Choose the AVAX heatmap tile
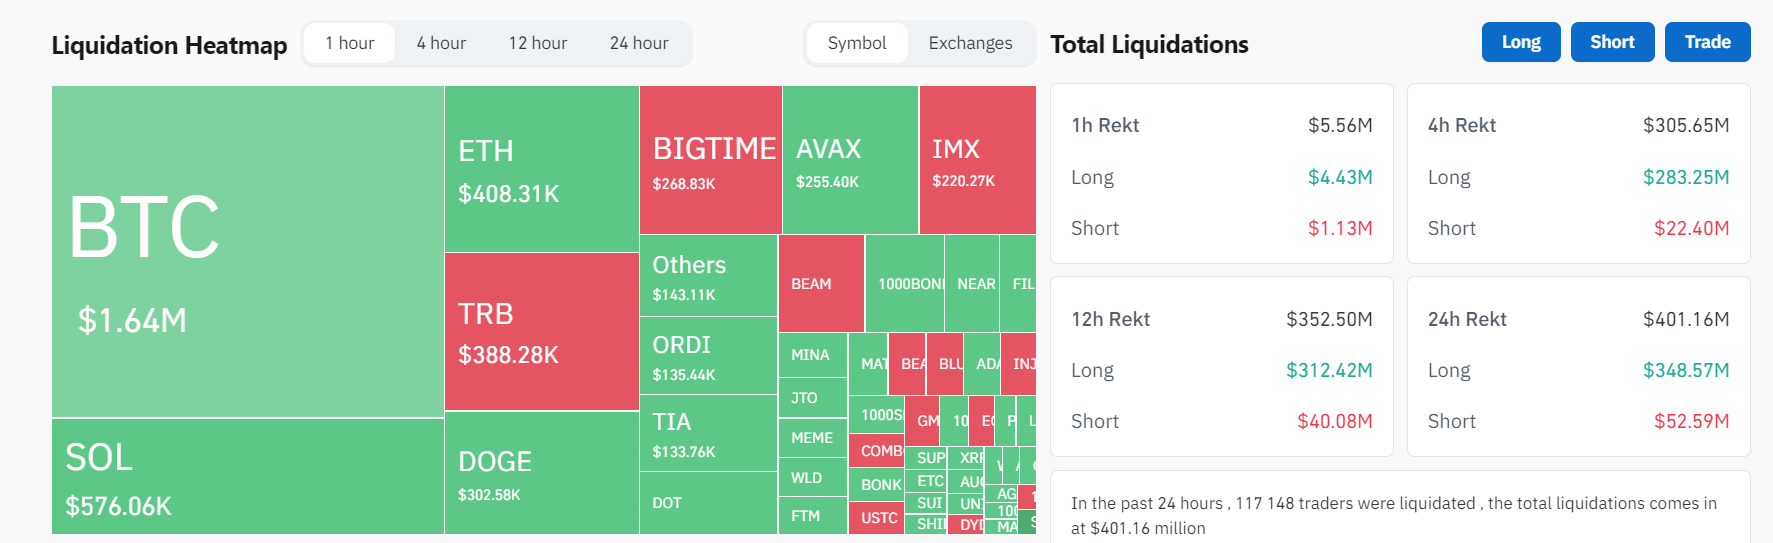Screen dimensions: 1773x543 pyautogui.click(x=850, y=160)
